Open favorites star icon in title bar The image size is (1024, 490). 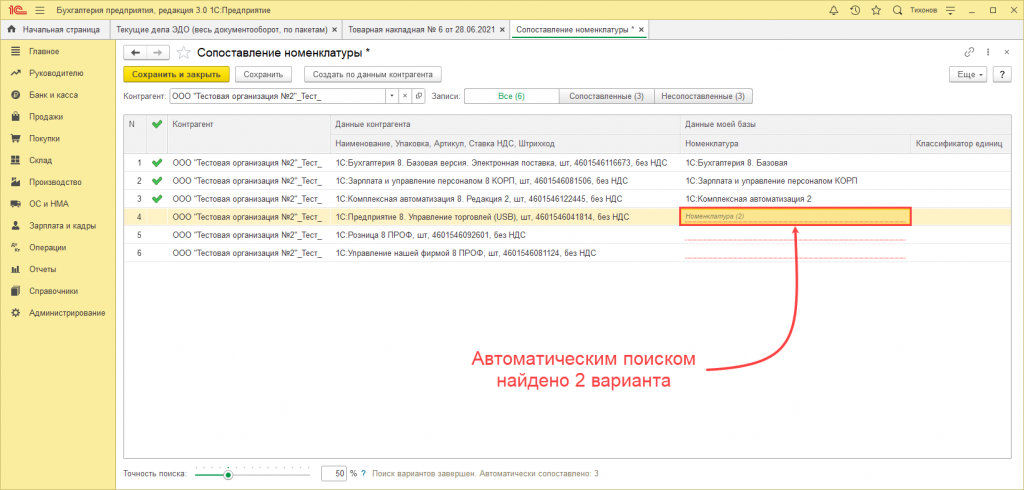click(875, 10)
